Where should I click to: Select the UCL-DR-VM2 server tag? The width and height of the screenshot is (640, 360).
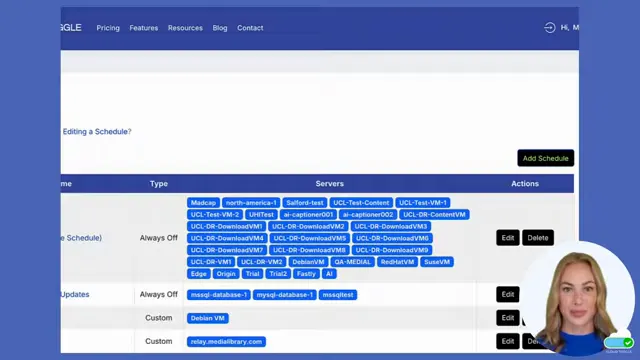262,262
